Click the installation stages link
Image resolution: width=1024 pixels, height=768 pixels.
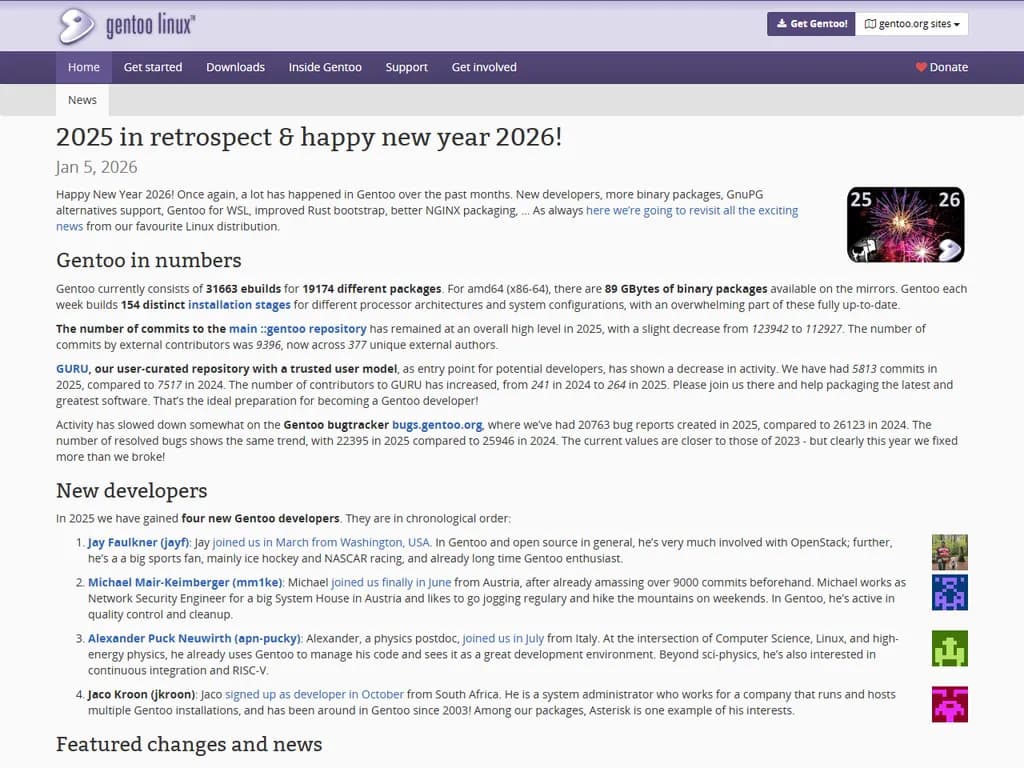pos(239,304)
